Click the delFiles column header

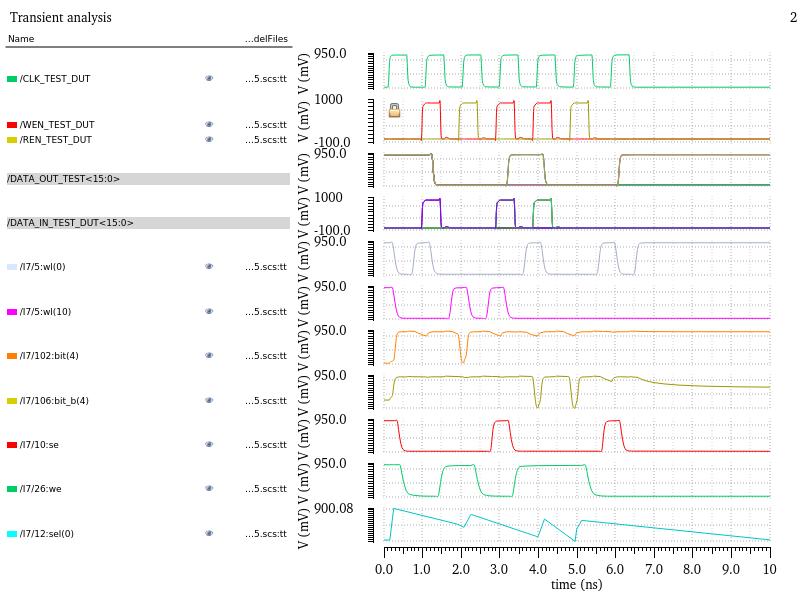click(x=266, y=39)
